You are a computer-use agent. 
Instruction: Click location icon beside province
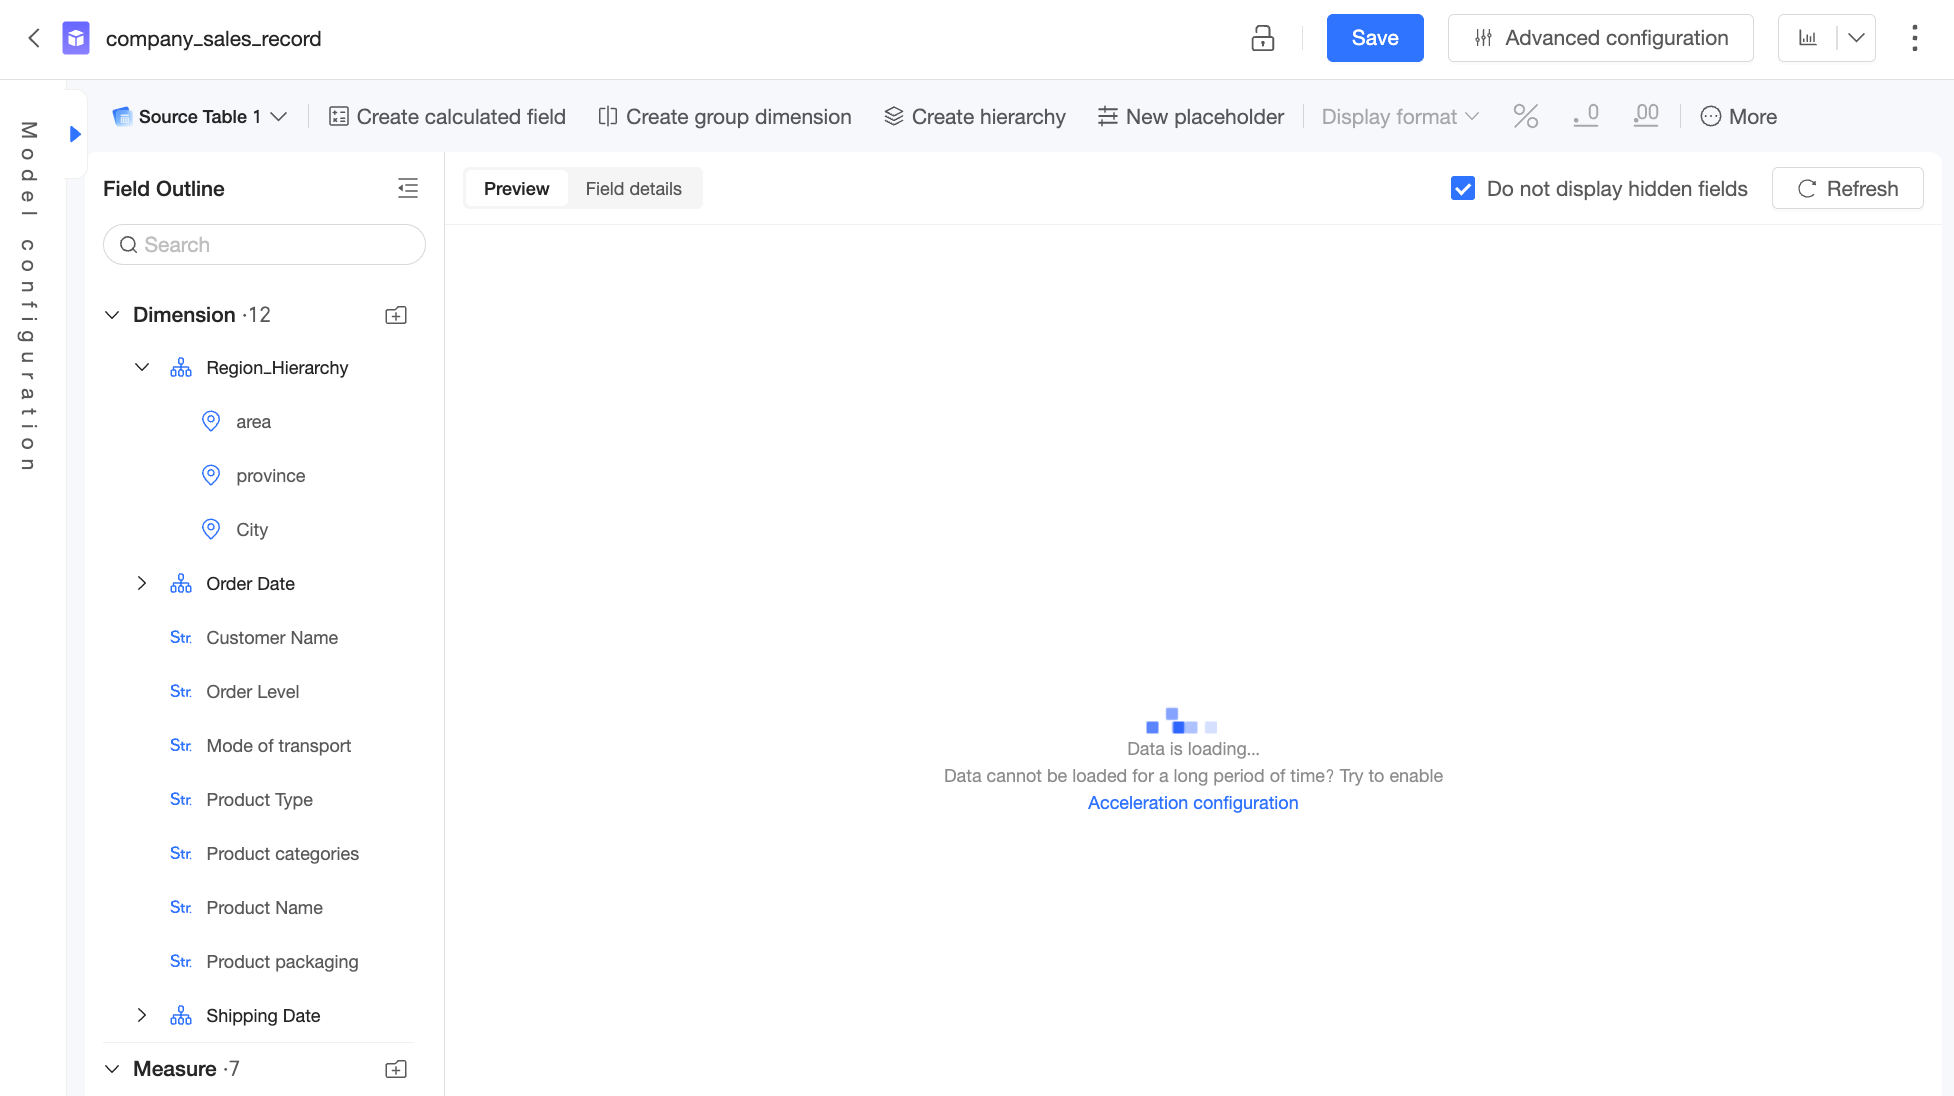tap(211, 476)
